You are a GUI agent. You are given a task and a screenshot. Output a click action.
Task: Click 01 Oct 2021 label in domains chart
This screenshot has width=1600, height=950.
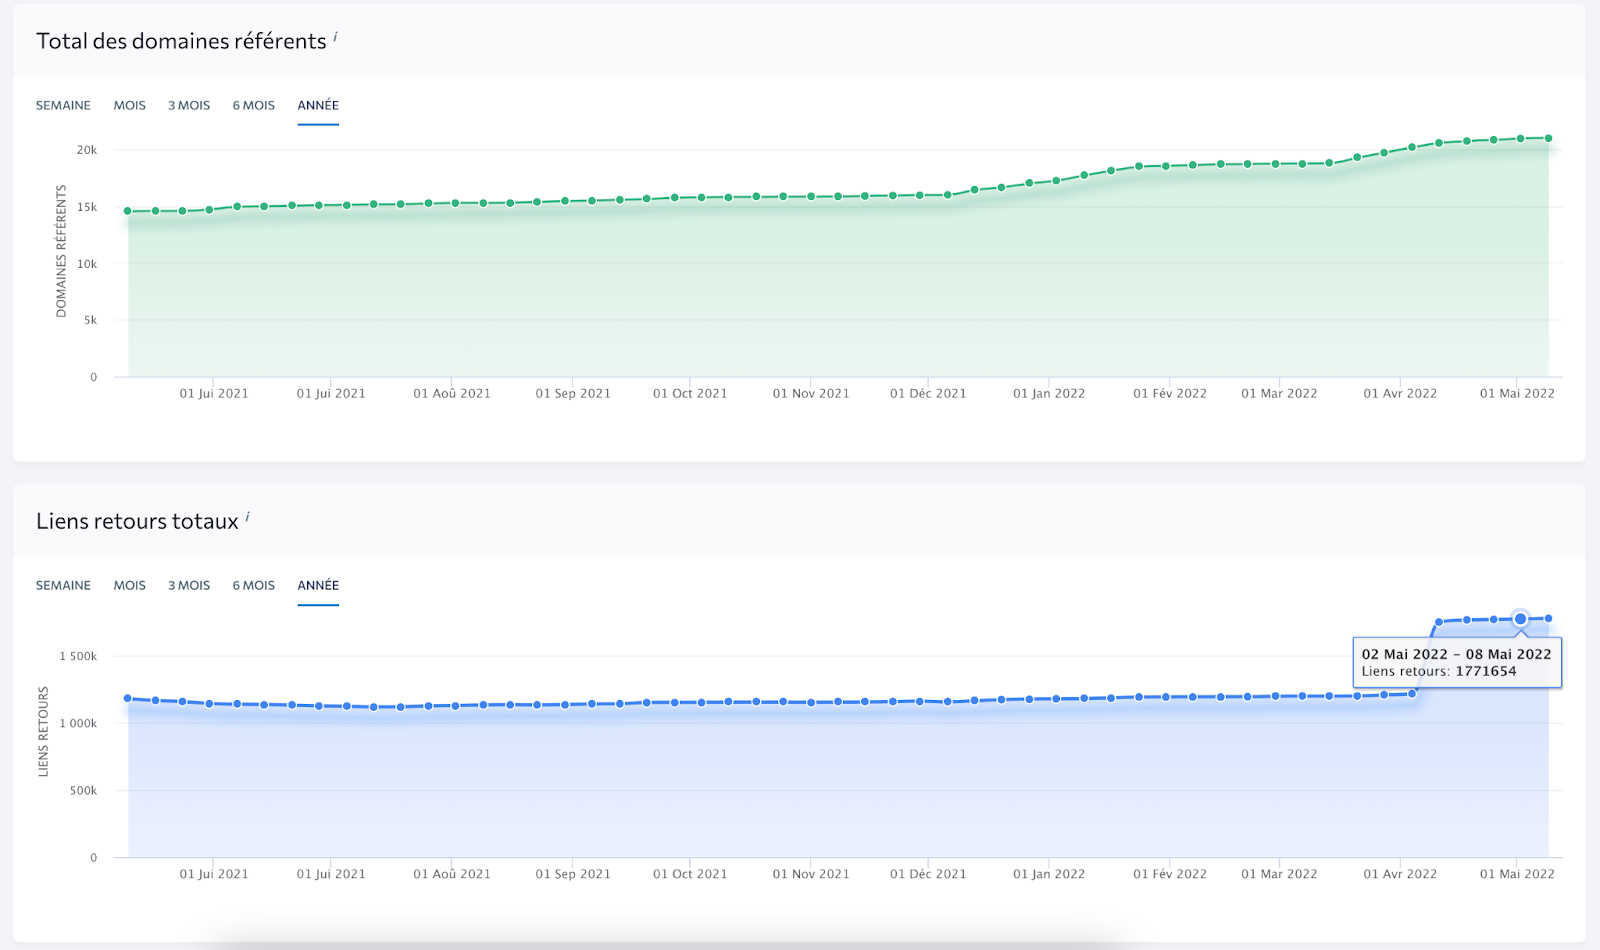coord(690,393)
